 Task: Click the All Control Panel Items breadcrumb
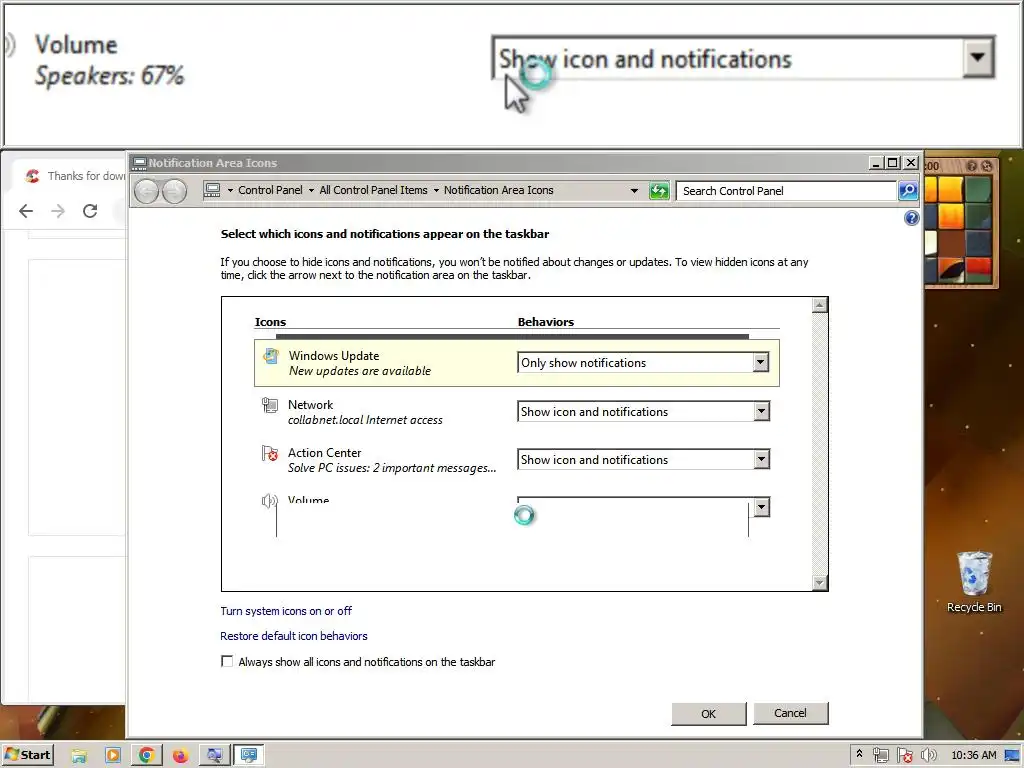[x=373, y=190]
